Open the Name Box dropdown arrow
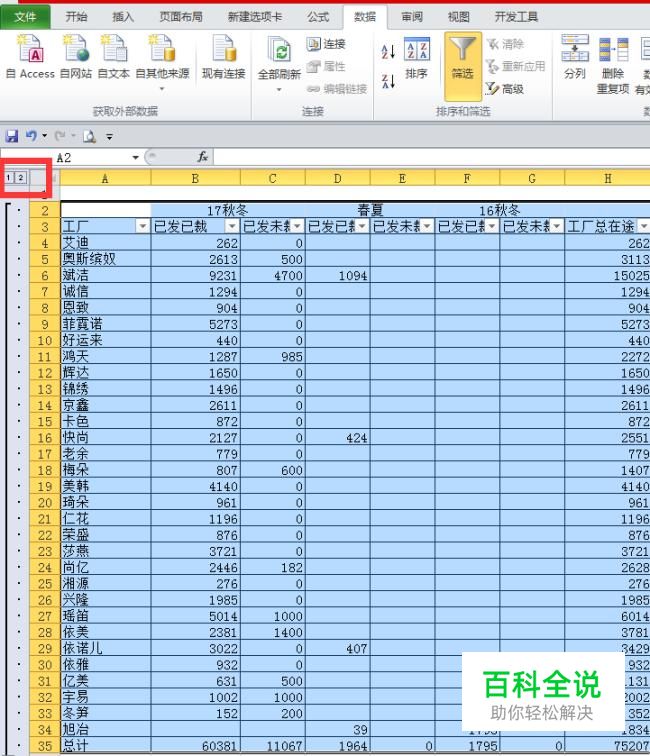This screenshot has height=756, width=650. click(135, 158)
